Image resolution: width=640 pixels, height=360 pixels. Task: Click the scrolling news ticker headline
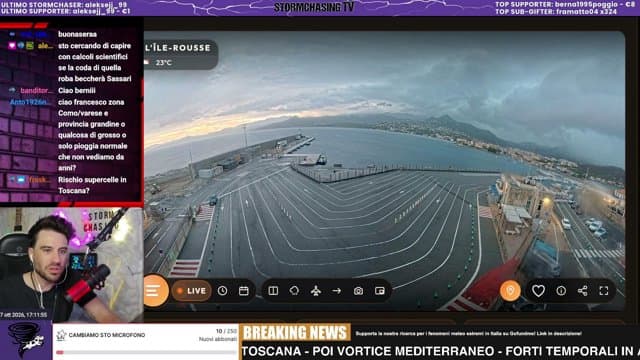point(440,351)
